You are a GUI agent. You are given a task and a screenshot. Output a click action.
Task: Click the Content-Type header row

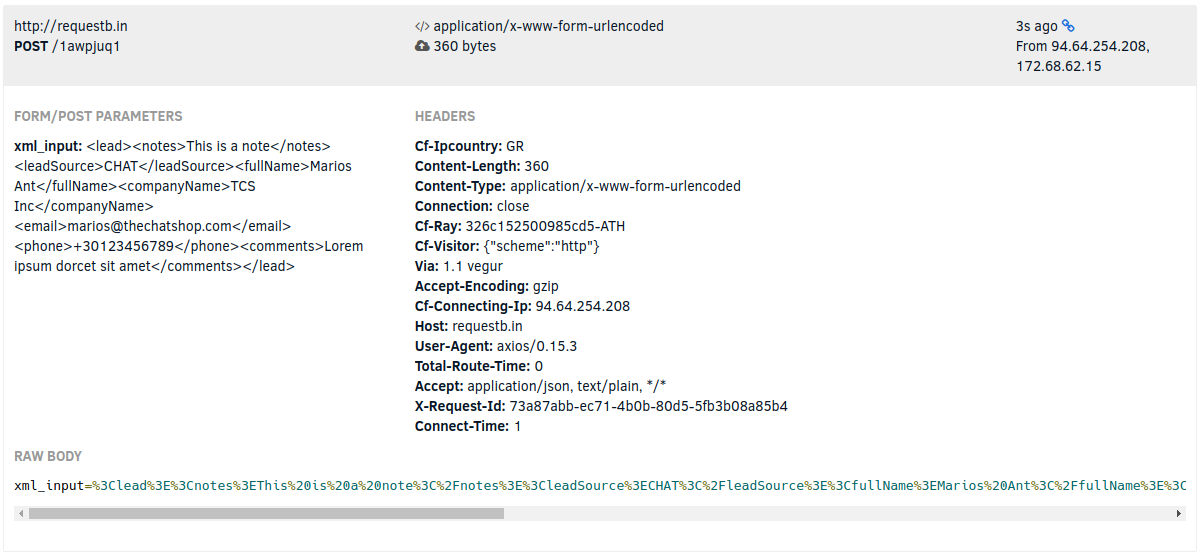tap(577, 186)
